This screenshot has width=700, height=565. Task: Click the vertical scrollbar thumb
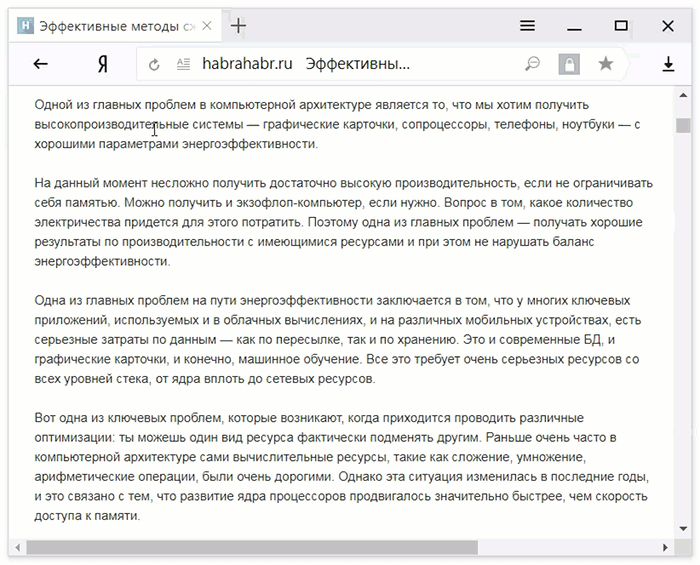pos(683,125)
